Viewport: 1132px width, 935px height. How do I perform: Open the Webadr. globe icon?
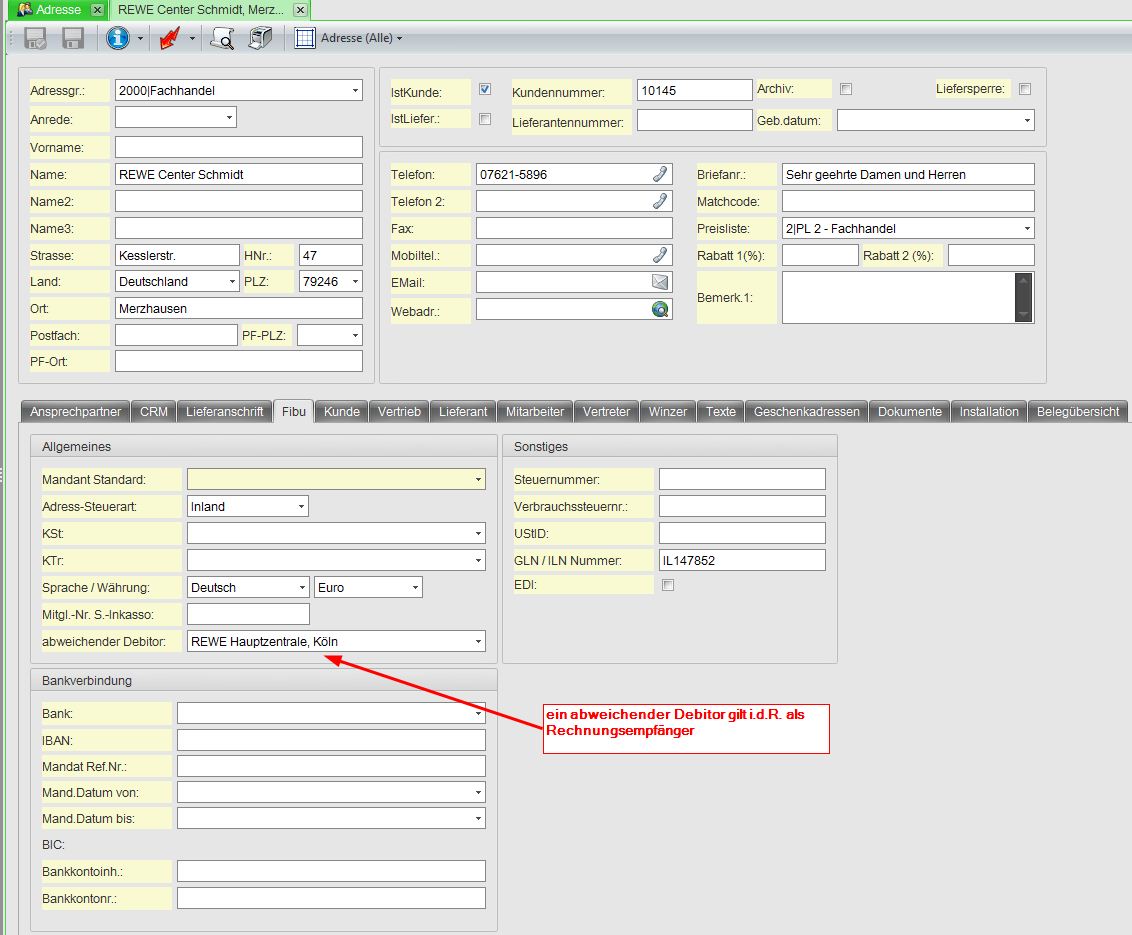(x=660, y=309)
